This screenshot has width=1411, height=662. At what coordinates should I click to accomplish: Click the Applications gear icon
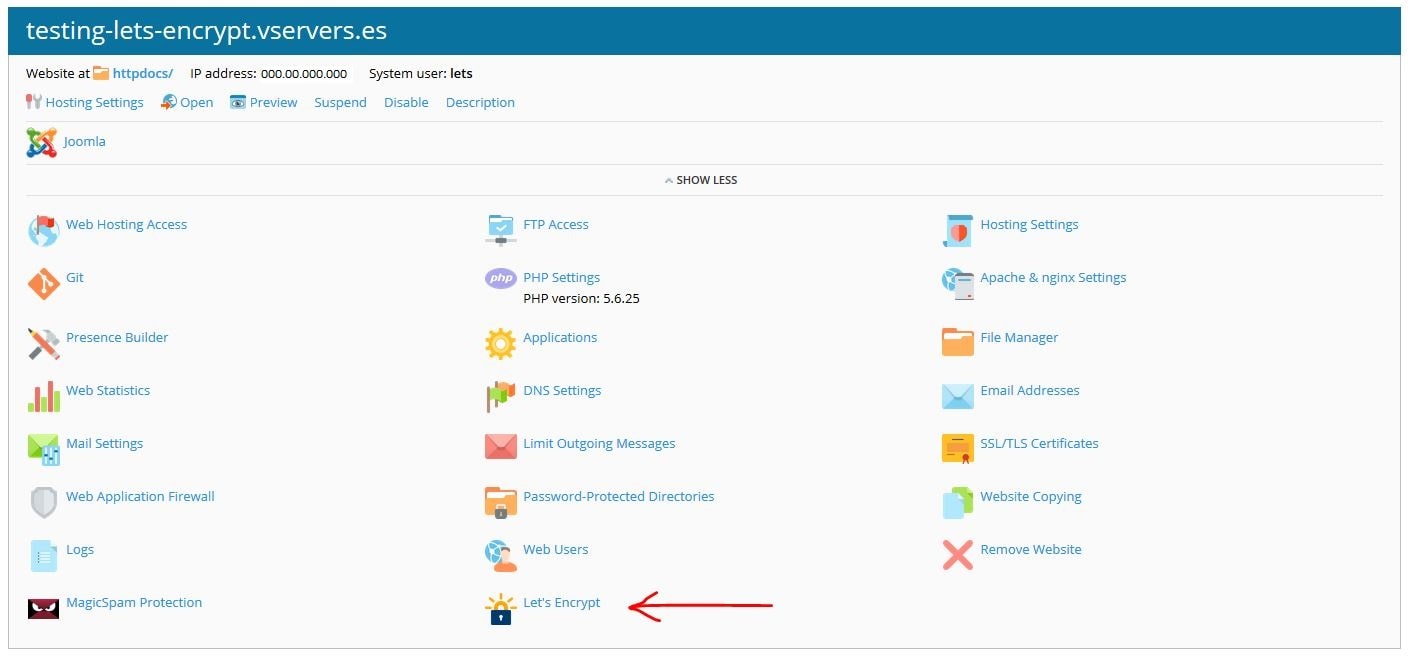(x=500, y=344)
